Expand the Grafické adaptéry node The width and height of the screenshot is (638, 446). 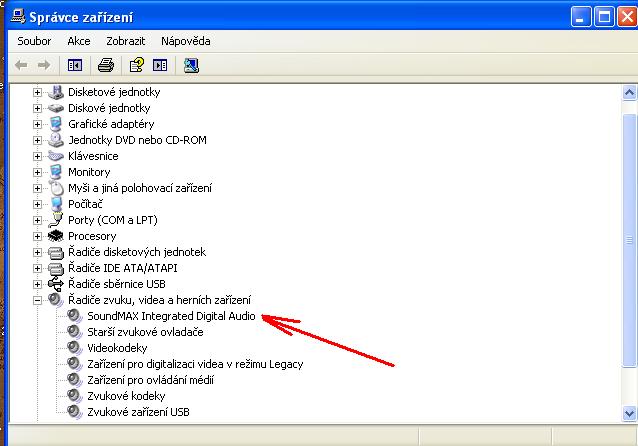37,124
